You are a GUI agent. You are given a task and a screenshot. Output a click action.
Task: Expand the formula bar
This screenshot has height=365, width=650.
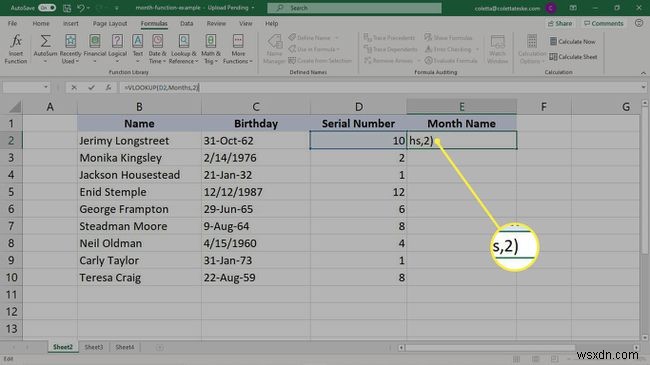tap(643, 88)
